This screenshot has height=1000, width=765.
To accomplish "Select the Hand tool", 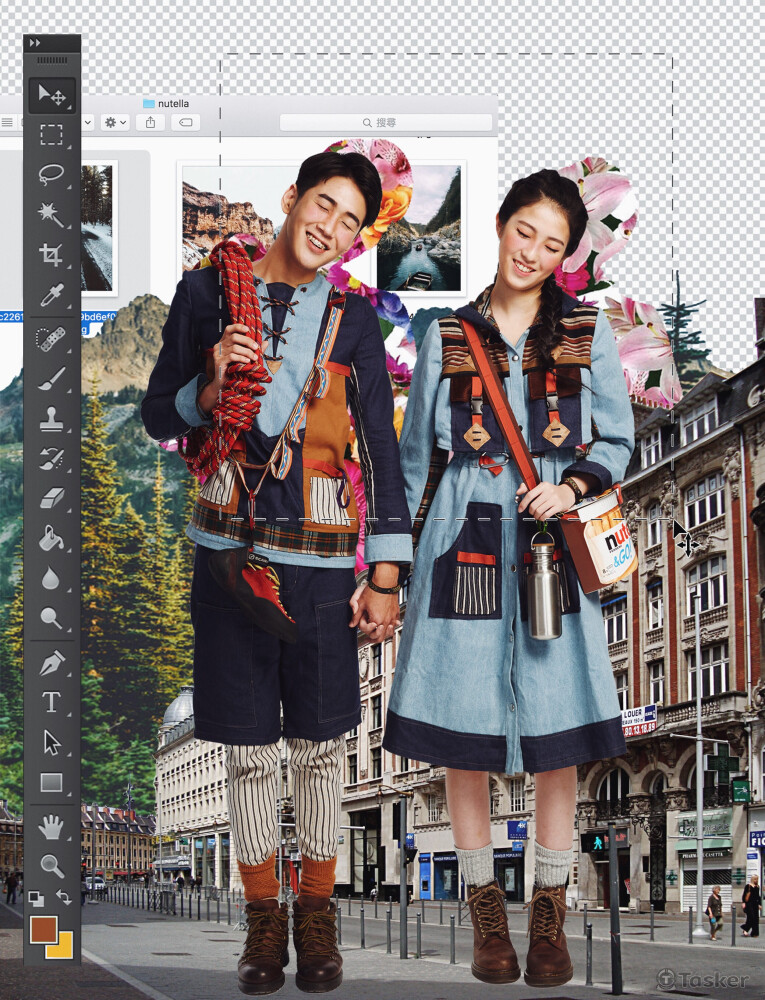I will click(x=51, y=826).
